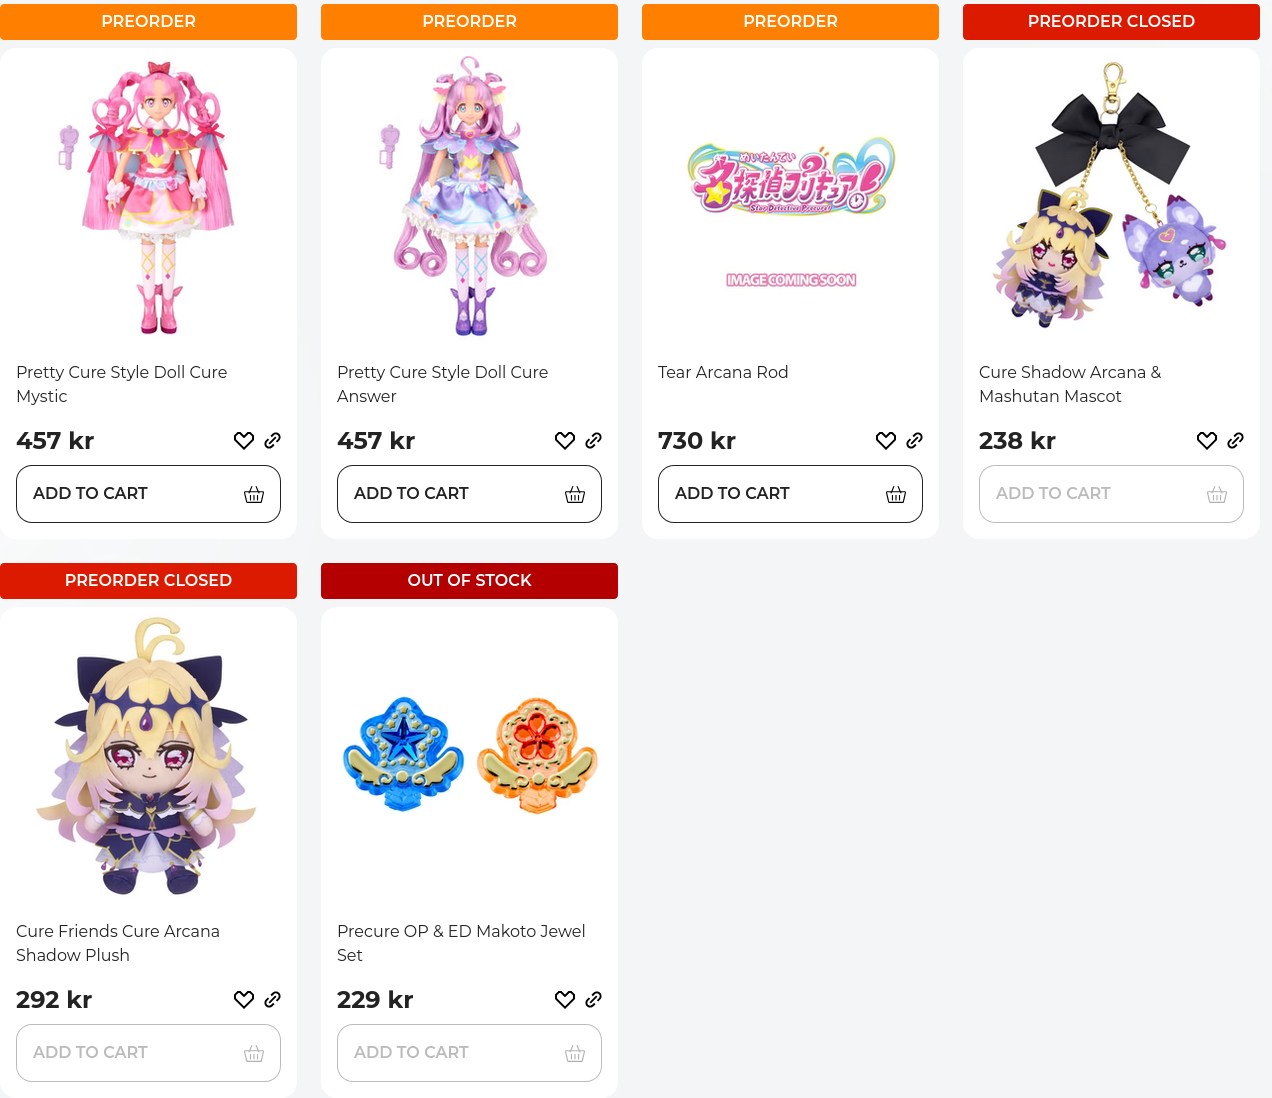Screen dimensions: 1272x1098
Task: Wishlist heart for Cure Shadow Arcana Mascot
Action: click(1207, 441)
